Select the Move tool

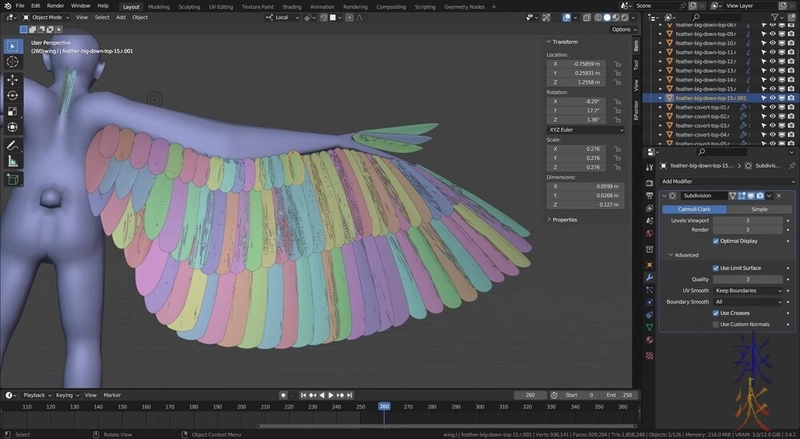[12, 79]
